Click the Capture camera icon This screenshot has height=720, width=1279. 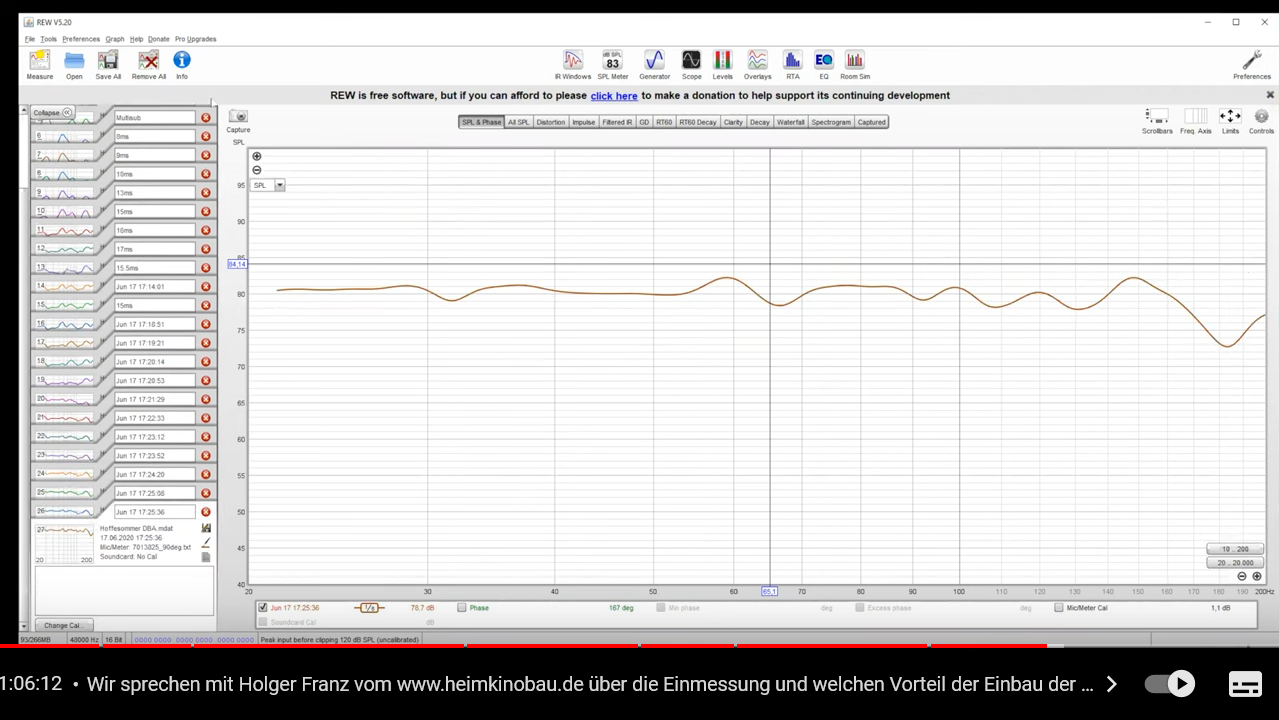point(238,116)
